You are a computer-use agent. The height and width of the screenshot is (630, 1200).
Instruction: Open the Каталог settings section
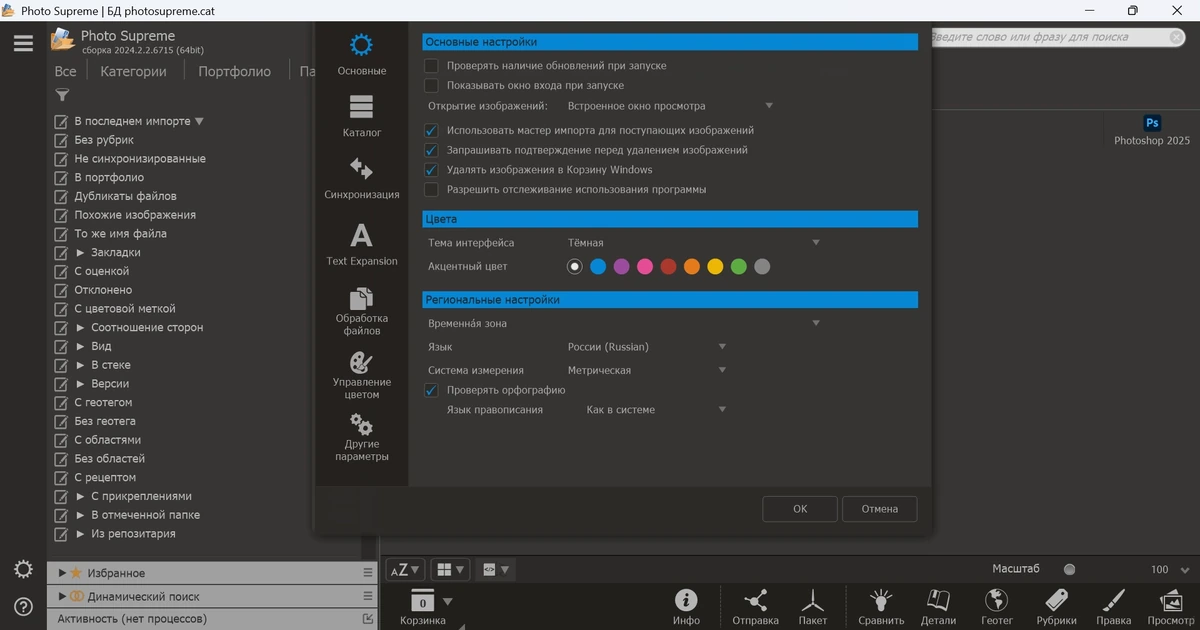point(361,117)
